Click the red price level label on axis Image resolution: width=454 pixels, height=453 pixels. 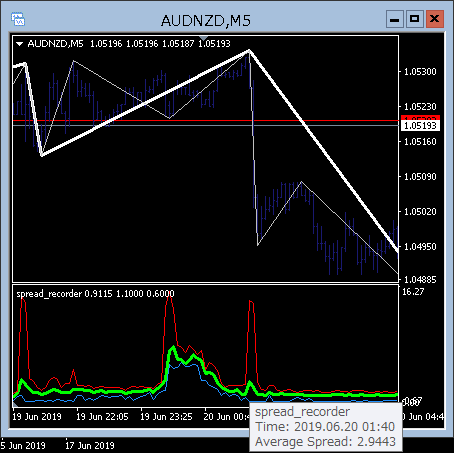[420, 118]
